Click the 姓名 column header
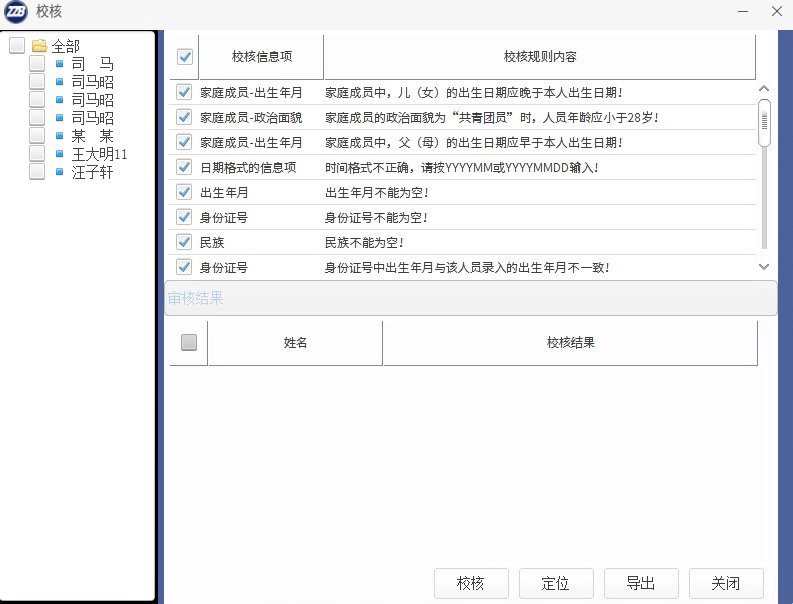Viewport: 793px width, 604px height. click(x=295, y=342)
